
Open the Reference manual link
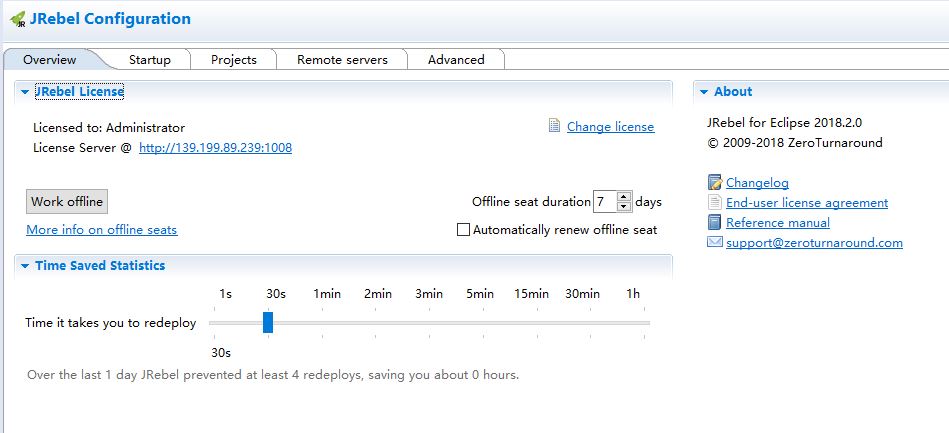click(778, 222)
